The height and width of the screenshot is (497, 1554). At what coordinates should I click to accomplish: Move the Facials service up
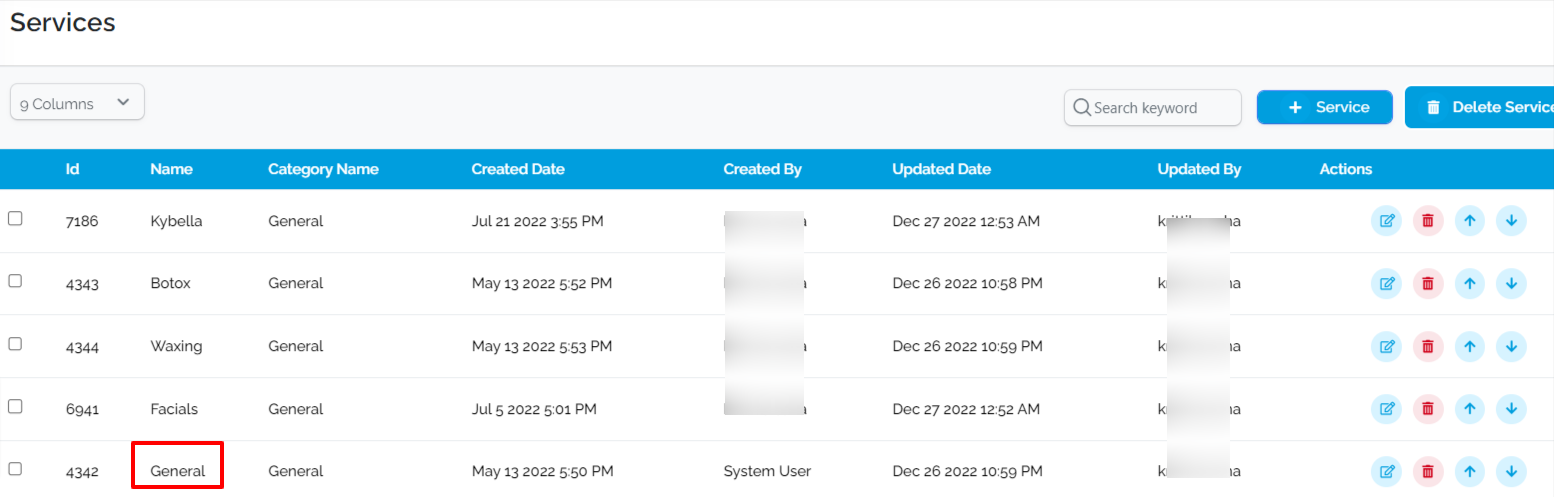pos(1469,409)
